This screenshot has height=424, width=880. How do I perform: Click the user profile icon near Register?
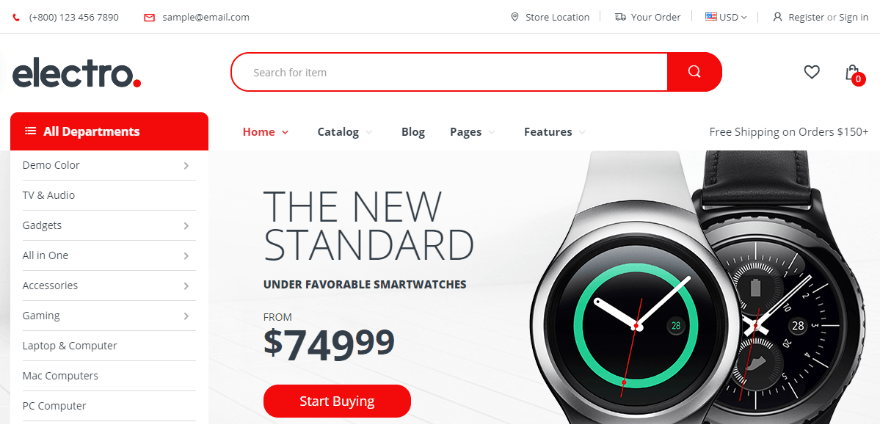tap(777, 17)
